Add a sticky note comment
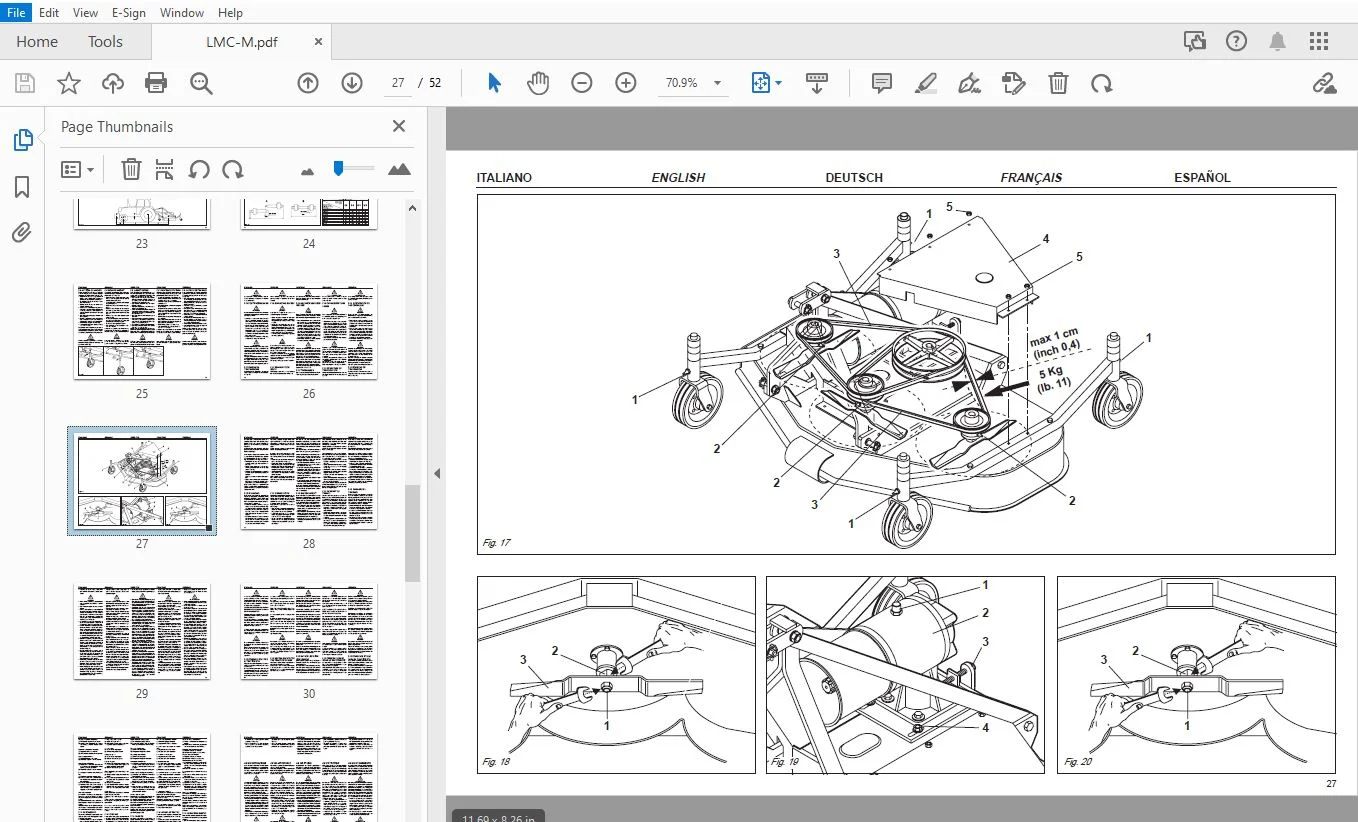The height and width of the screenshot is (822, 1358). pos(882,83)
